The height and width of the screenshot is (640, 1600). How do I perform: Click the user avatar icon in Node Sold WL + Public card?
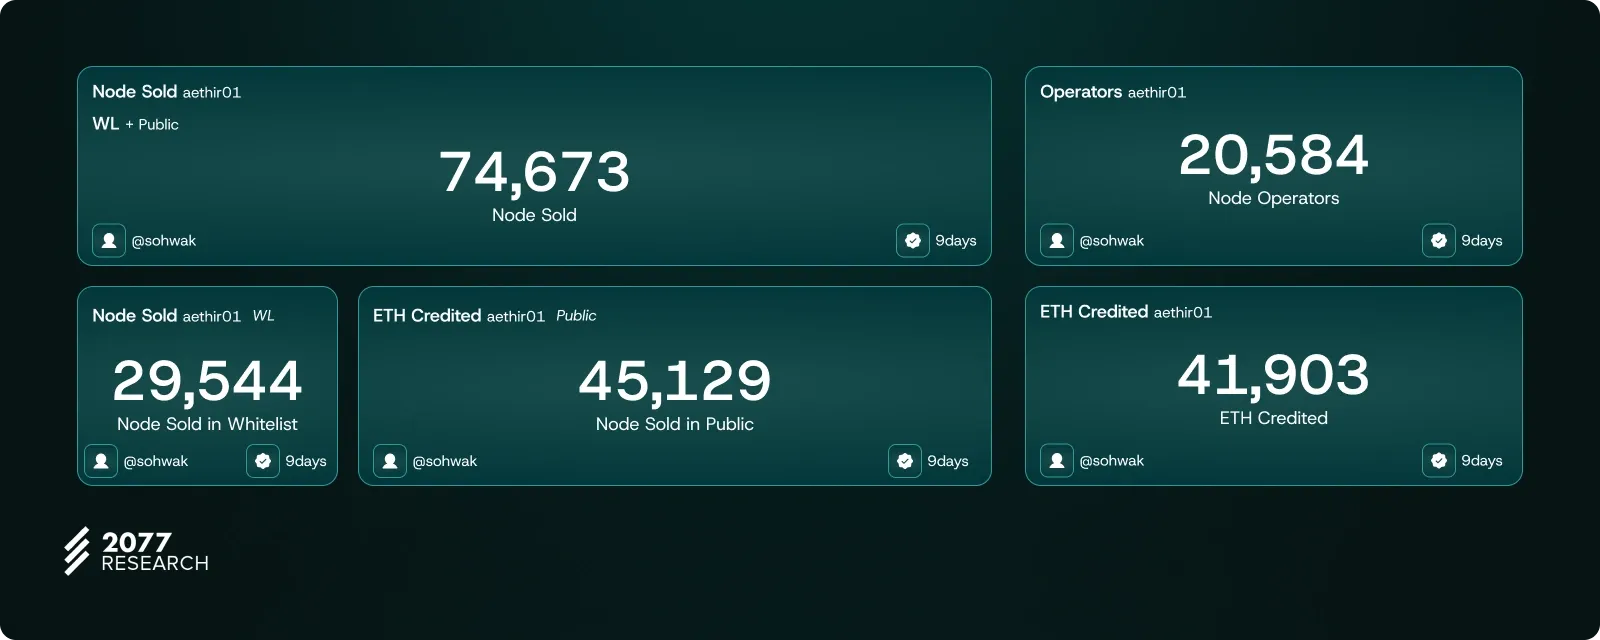109,241
